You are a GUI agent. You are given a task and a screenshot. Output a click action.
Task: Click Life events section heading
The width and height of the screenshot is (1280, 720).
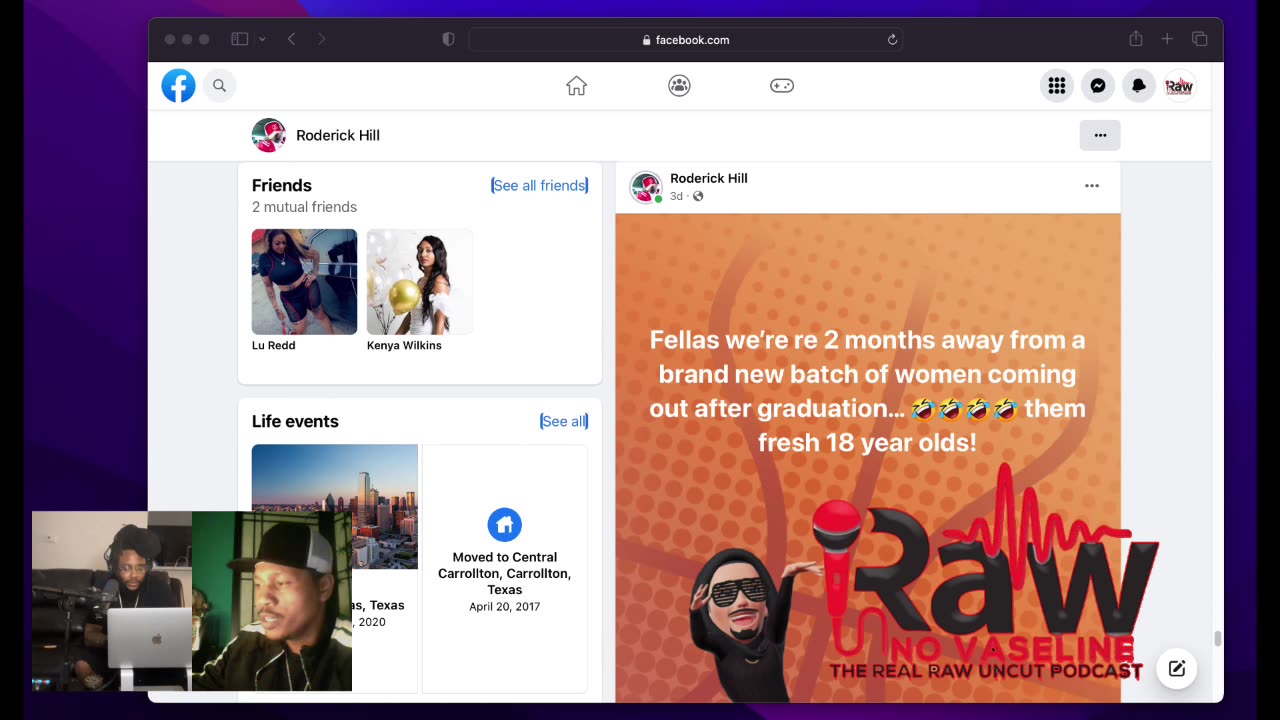click(x=295, y=421)
